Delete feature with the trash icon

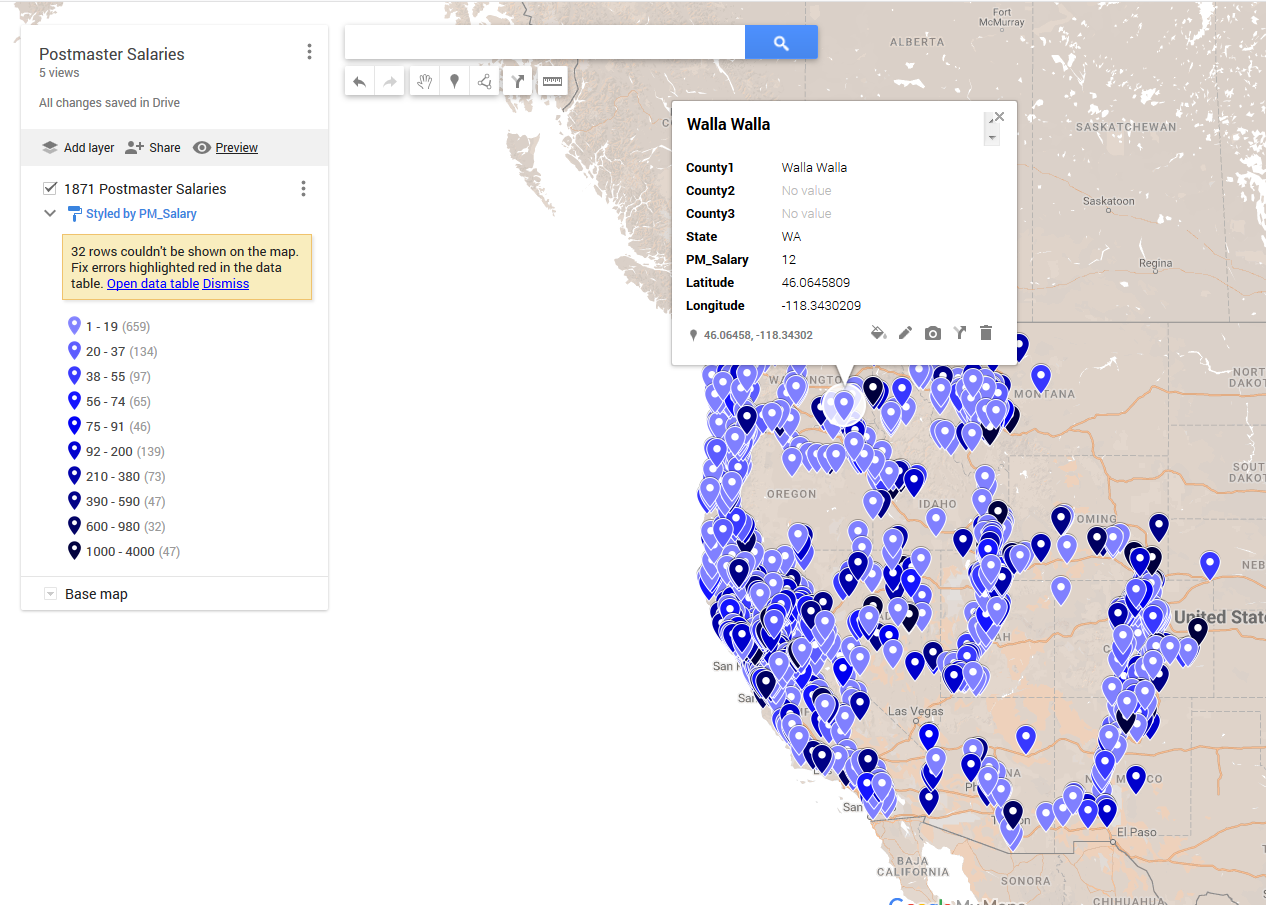tap(986, 333)
